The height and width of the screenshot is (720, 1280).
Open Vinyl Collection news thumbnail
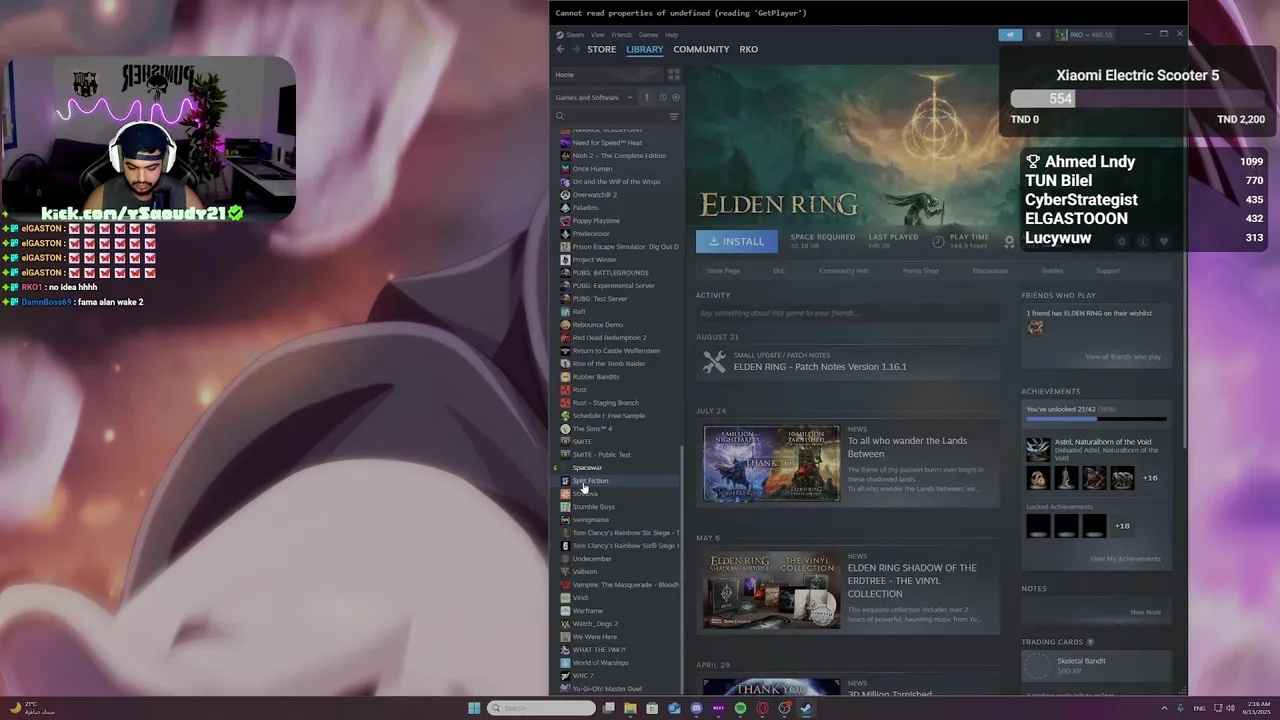pos(772,591)
